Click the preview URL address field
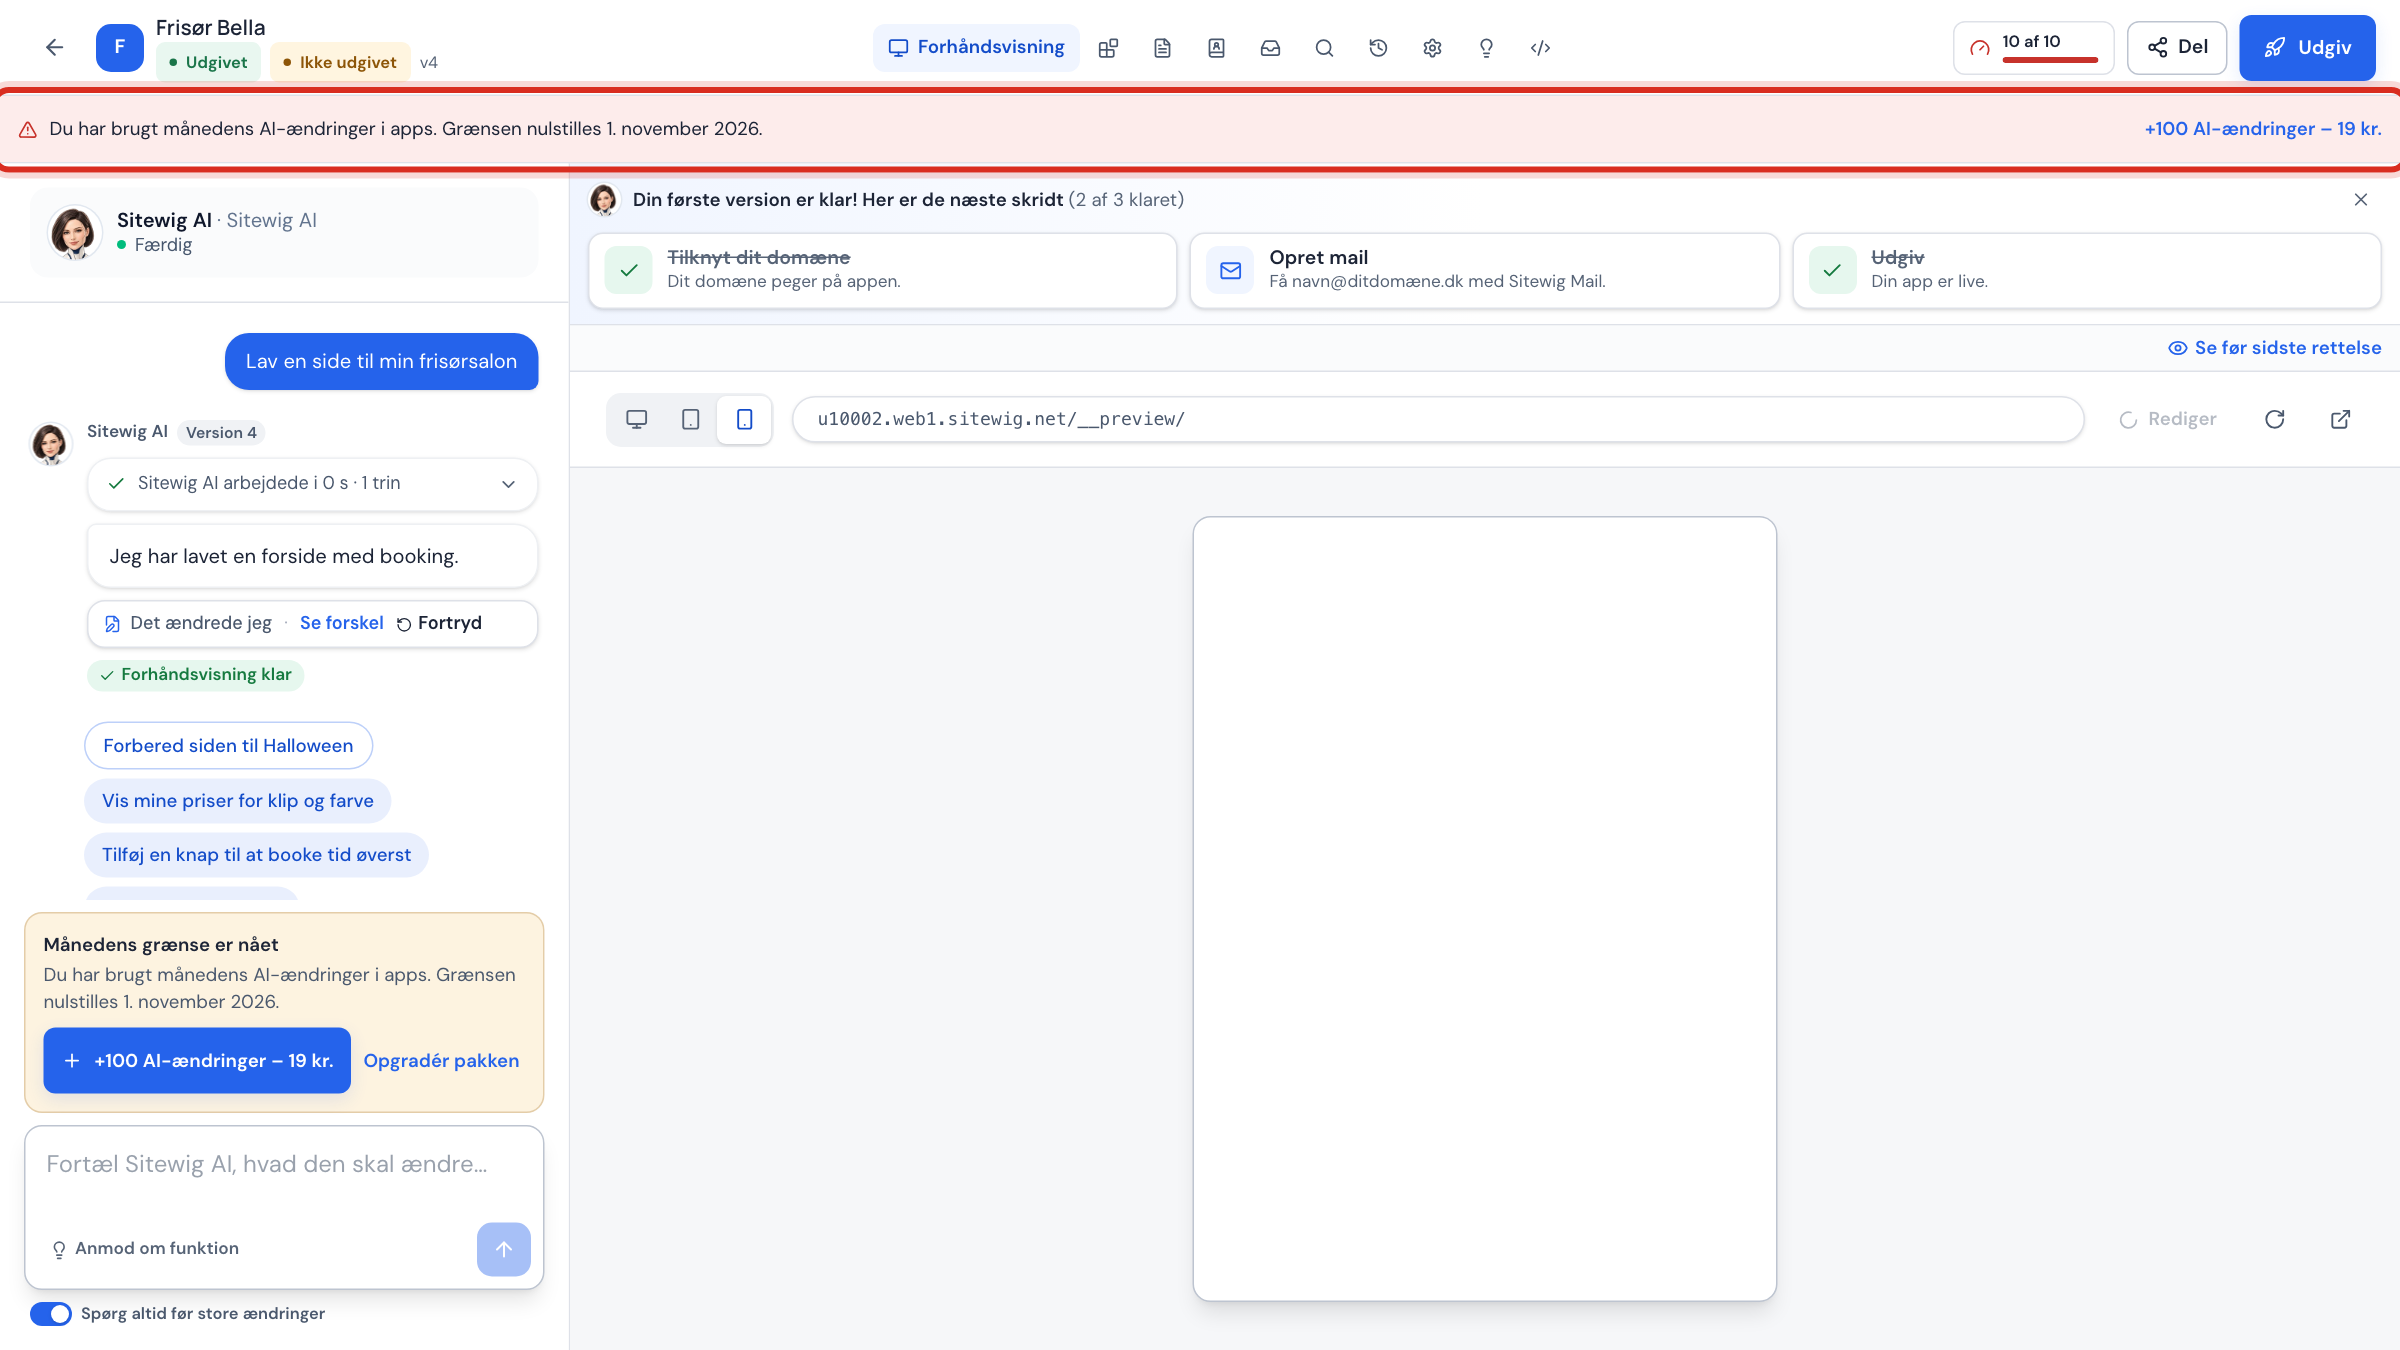Image resolution: width=2400 pixels, height=1350 pixels. click(x=1437, y=419)
